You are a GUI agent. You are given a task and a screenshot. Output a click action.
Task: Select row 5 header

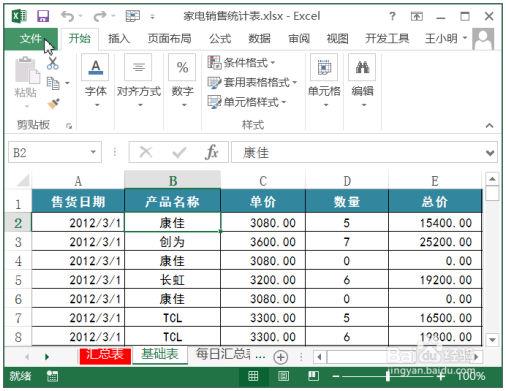[18, 280]
